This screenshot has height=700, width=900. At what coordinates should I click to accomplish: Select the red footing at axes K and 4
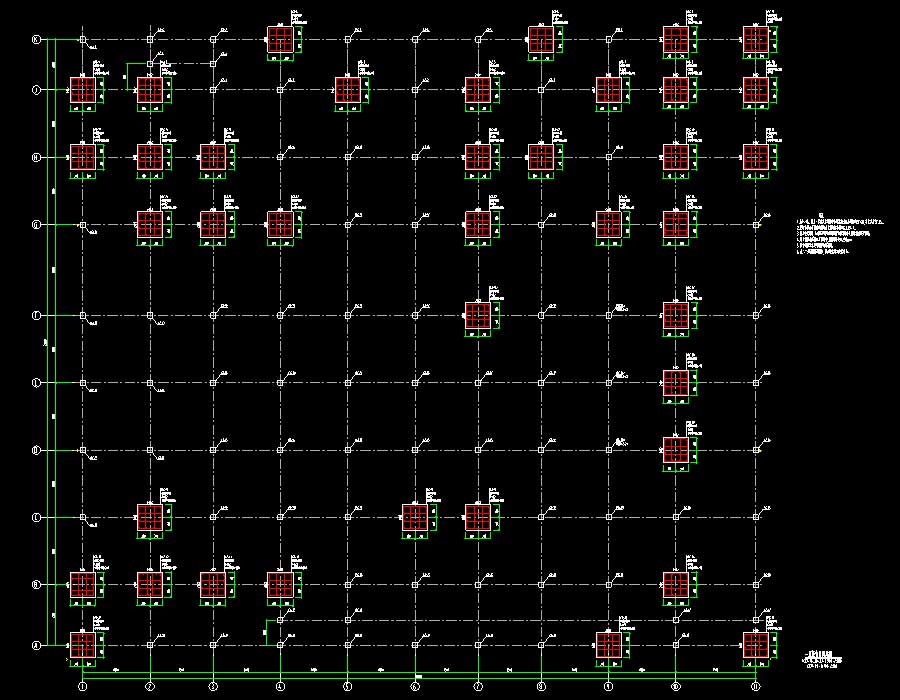coord(280,40)
